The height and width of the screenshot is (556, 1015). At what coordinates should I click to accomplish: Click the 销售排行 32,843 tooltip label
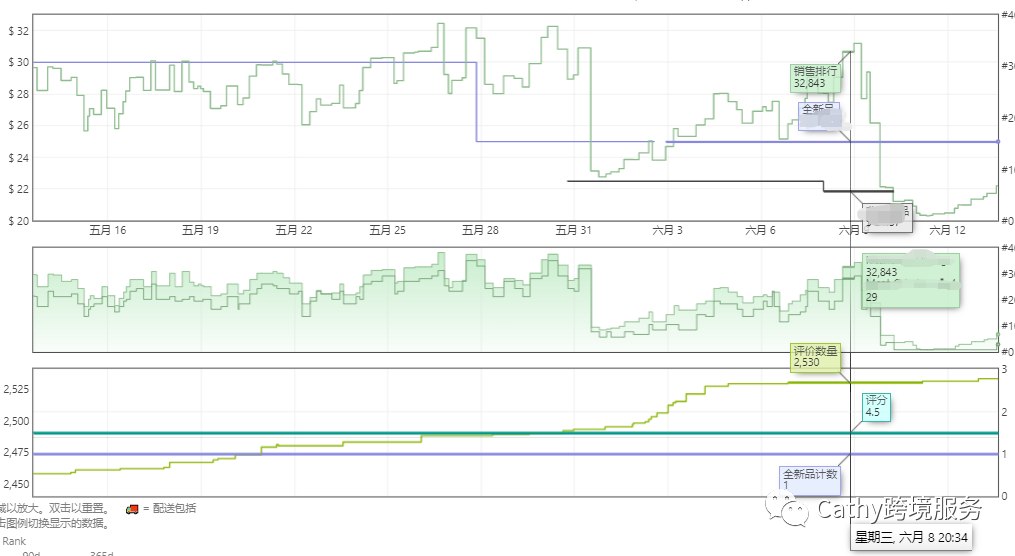[816, 78]
